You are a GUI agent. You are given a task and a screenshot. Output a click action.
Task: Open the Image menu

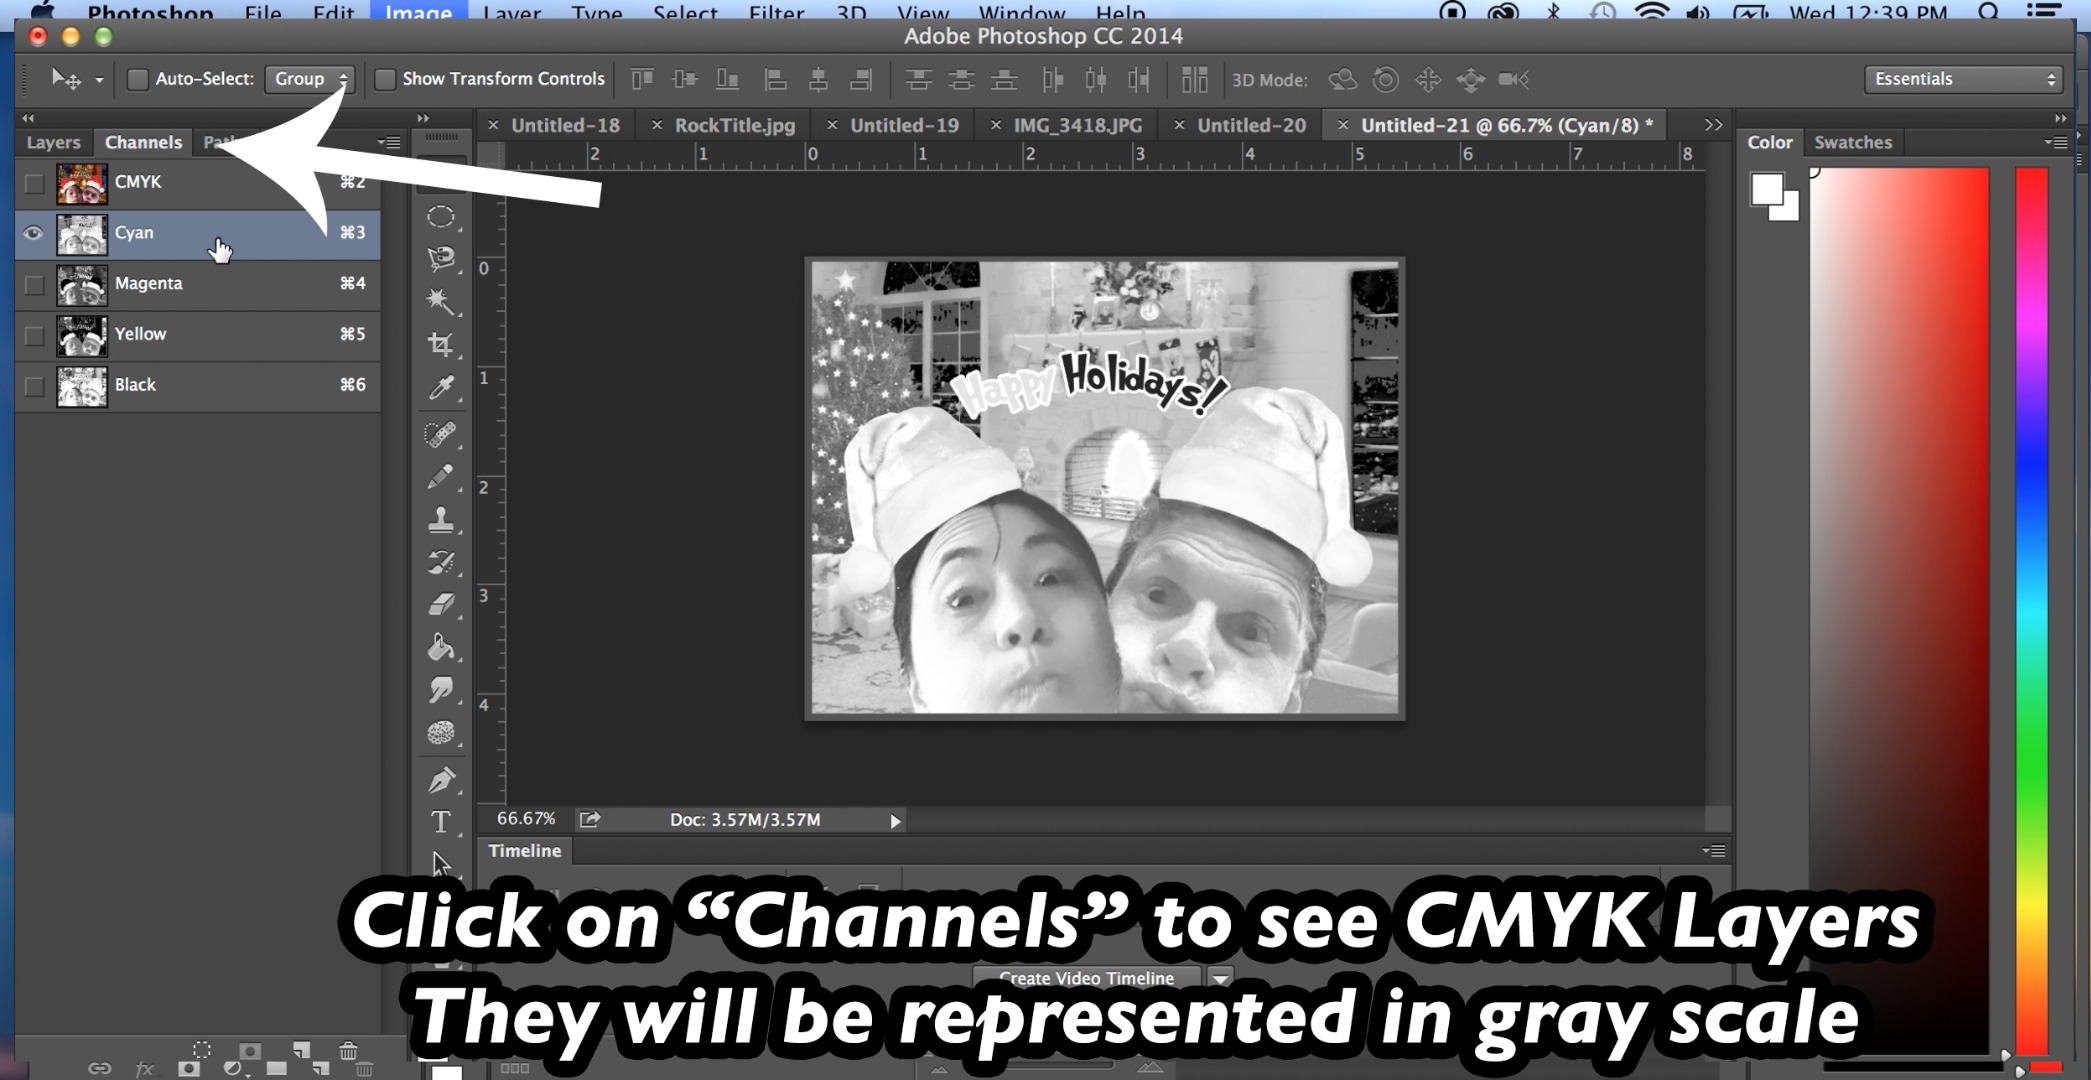point(418,14)
